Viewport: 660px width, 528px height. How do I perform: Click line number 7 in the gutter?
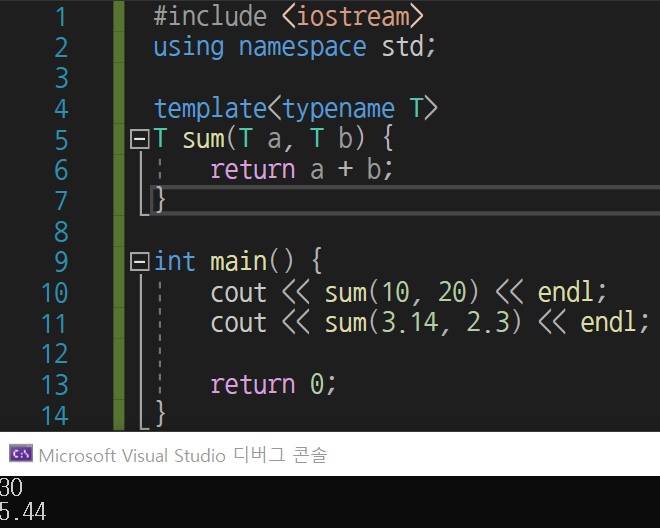tap(61, 201)
